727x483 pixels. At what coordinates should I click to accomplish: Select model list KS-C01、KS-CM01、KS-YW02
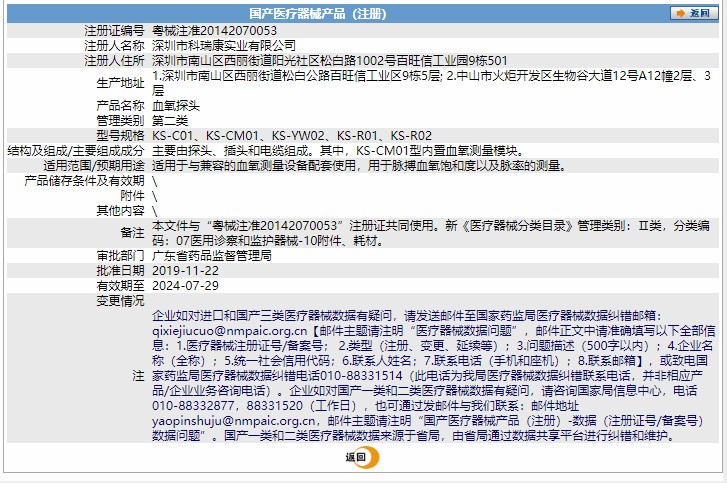[238, 136]
